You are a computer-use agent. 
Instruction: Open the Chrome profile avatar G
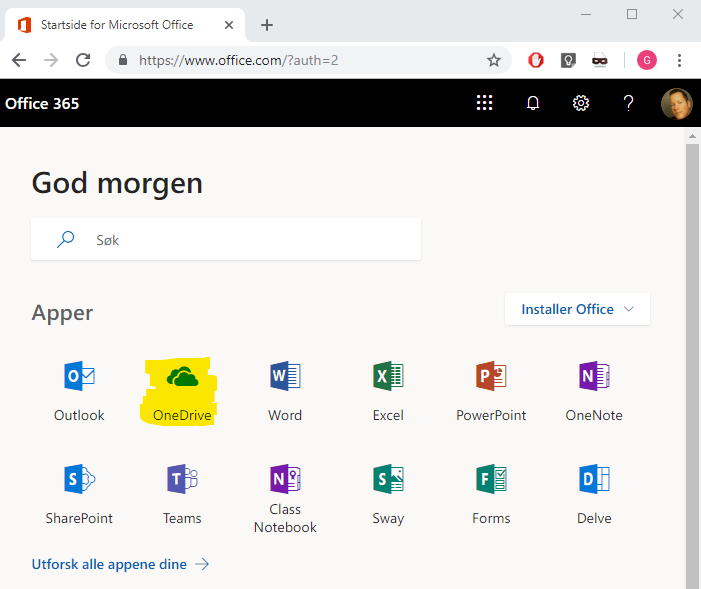coord(646,60)
